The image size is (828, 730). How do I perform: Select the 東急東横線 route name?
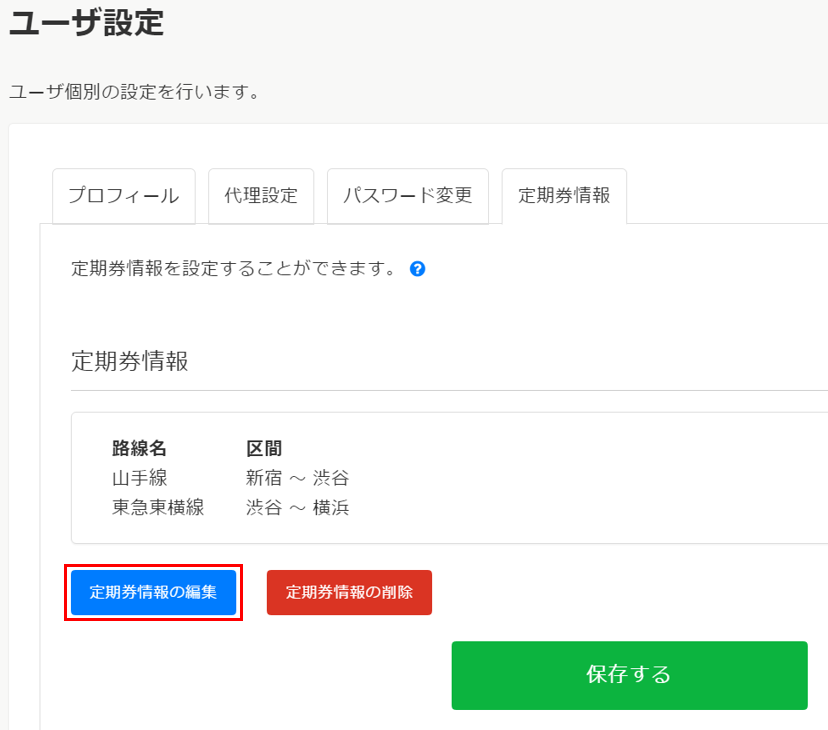click(158, 507)
